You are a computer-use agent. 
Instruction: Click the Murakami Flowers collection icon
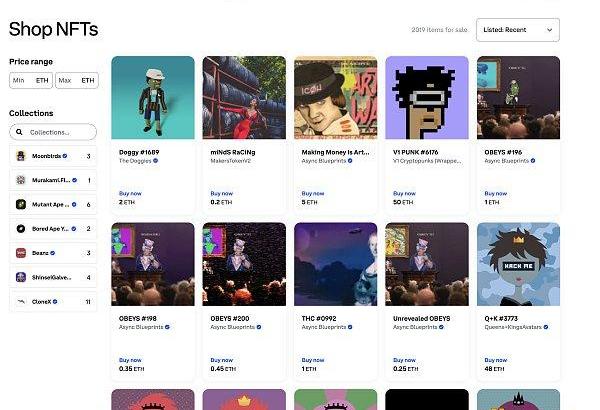pos(21,180)
